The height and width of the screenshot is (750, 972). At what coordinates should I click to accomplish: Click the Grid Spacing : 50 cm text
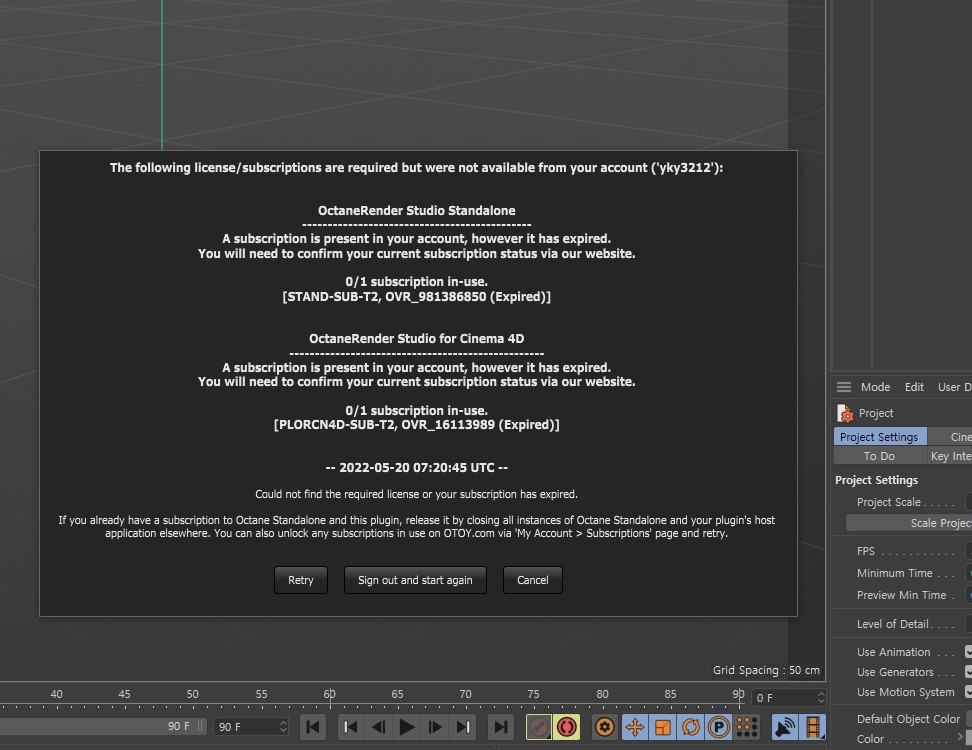pos(766,670)
